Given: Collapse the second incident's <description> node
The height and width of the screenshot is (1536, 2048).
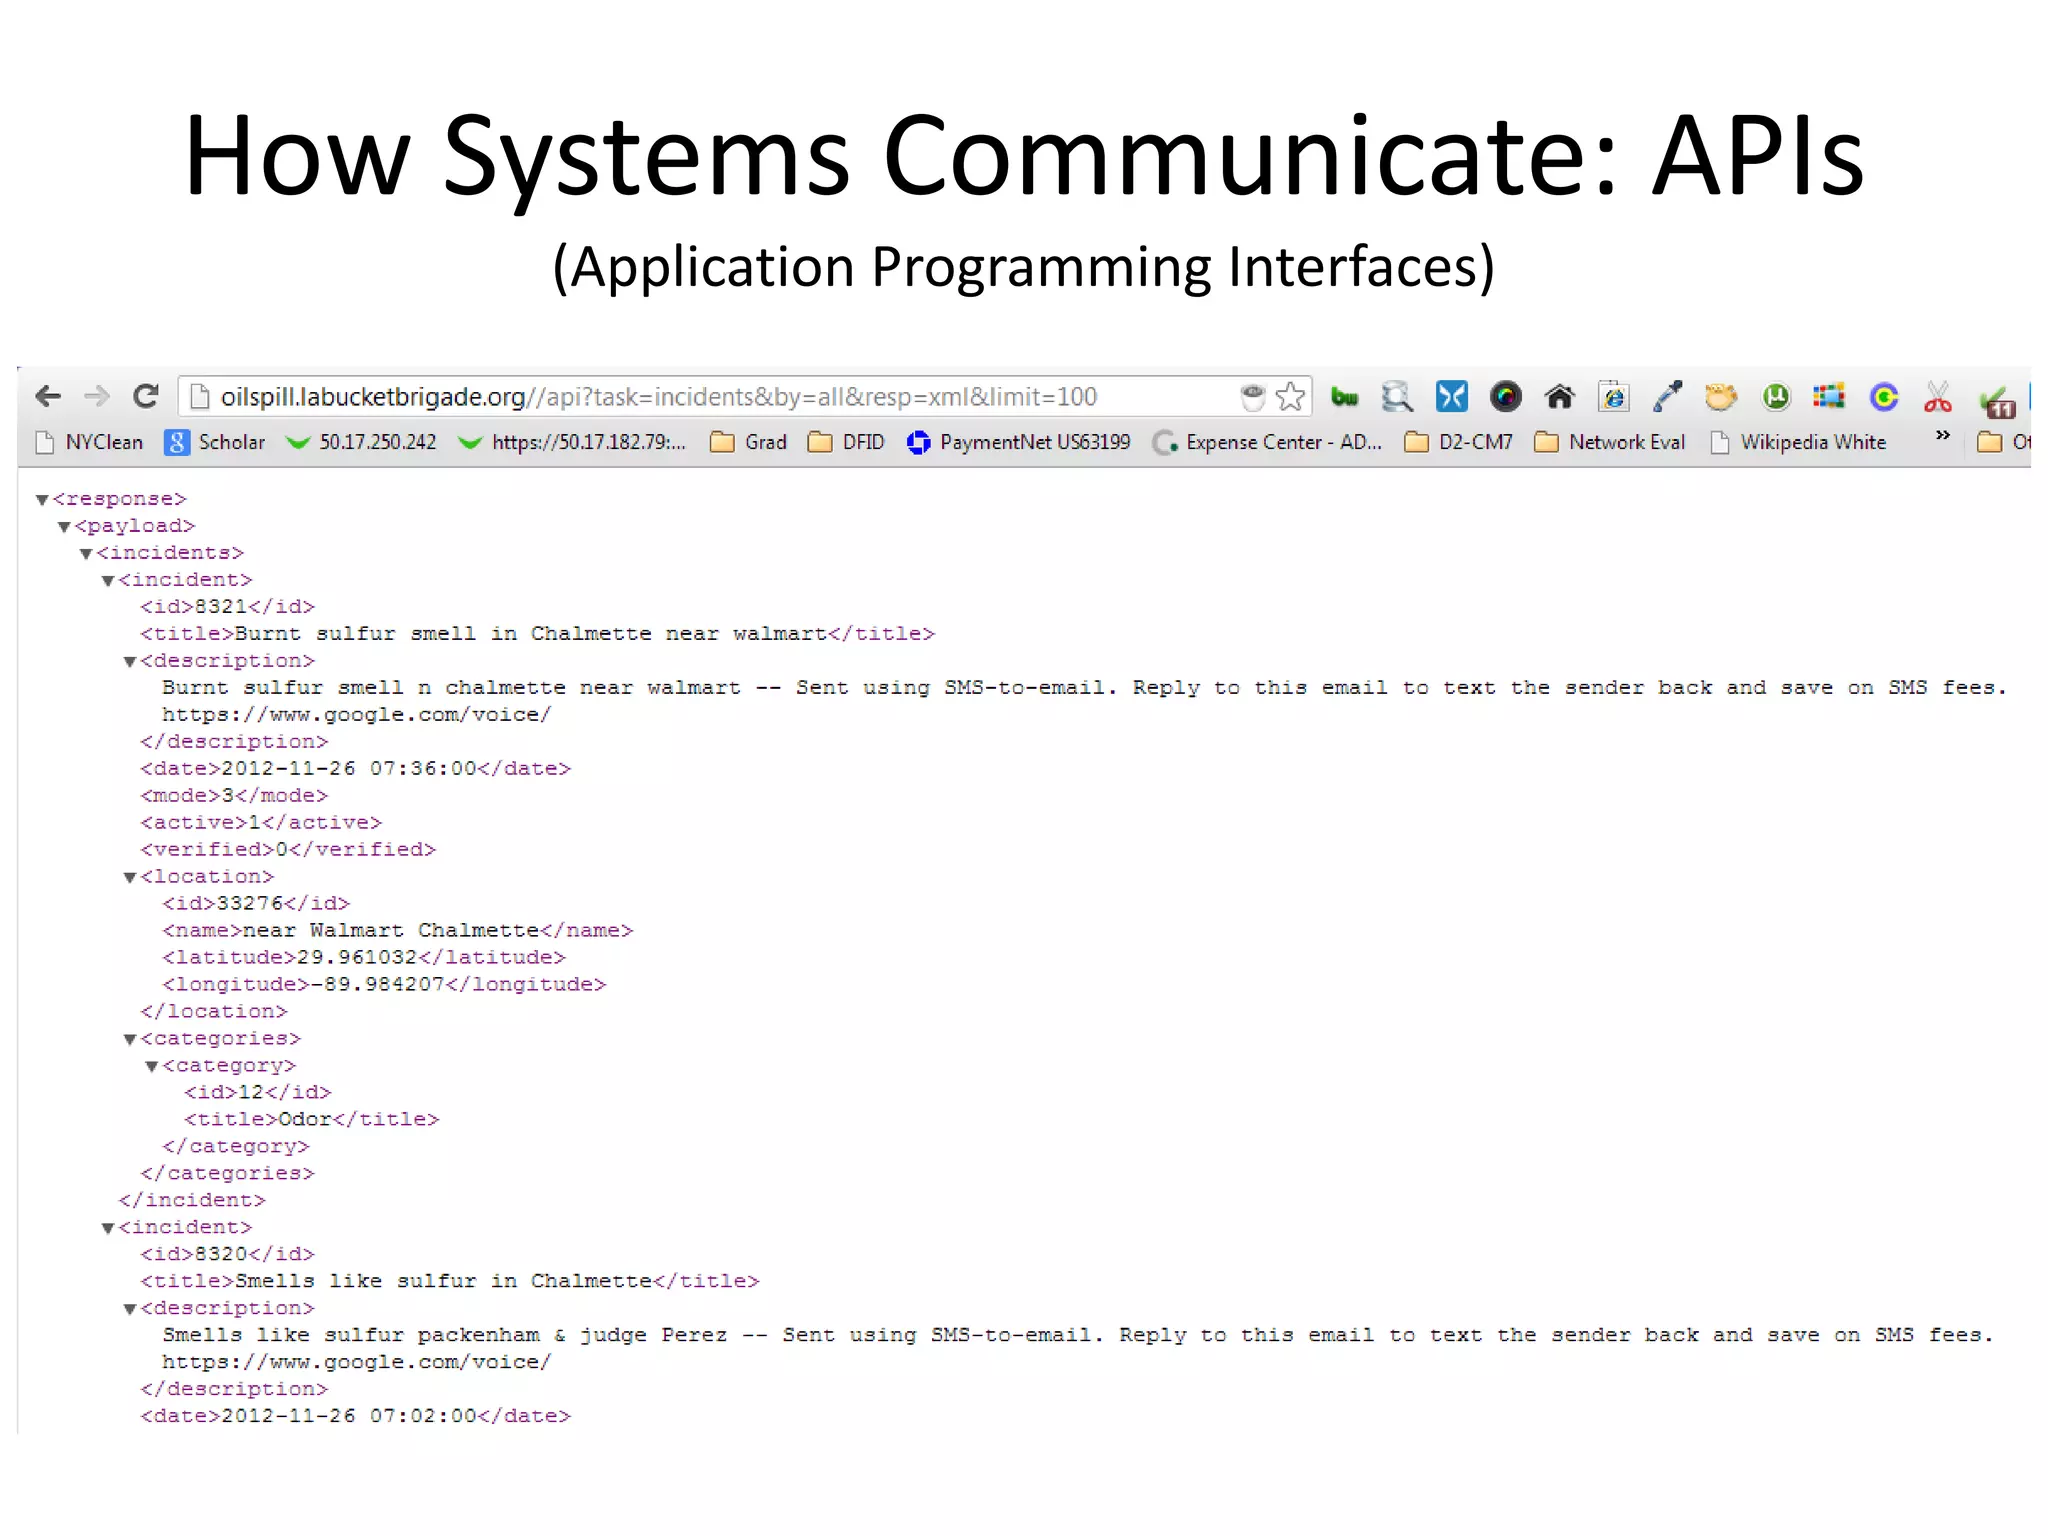Looking at the screenshot, I should point(130,1309).
